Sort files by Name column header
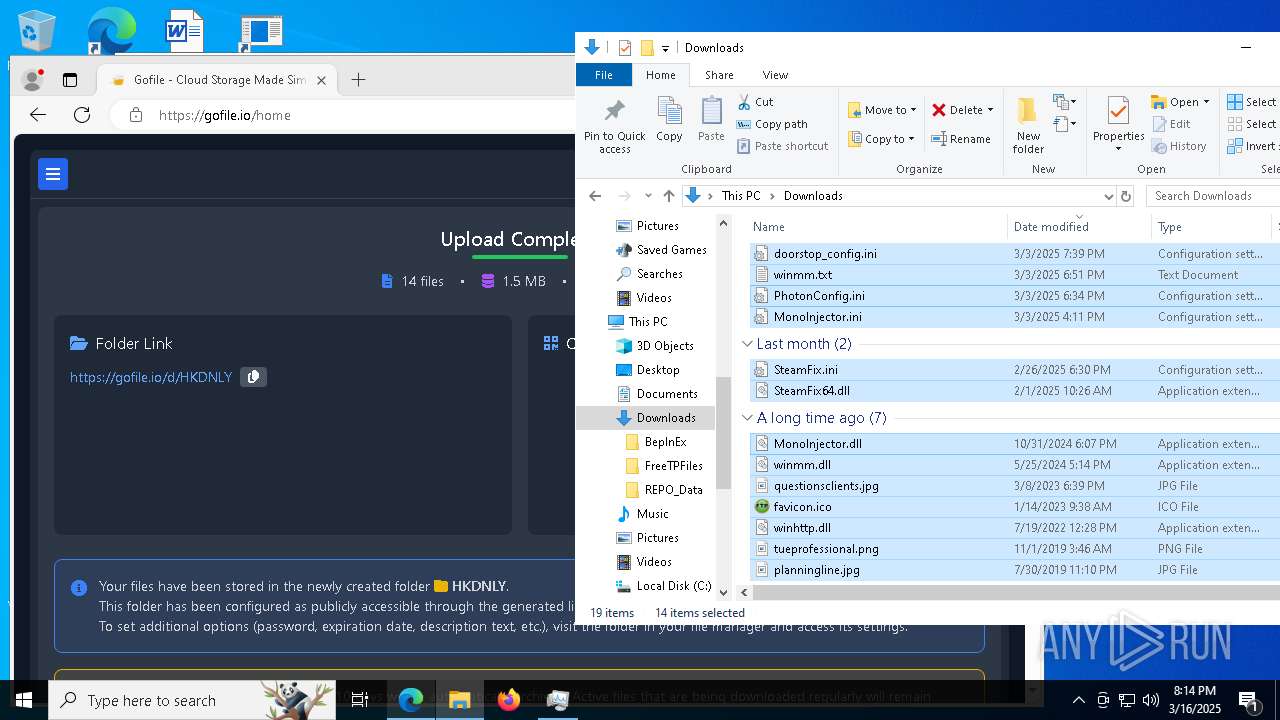 click(877, 227)
